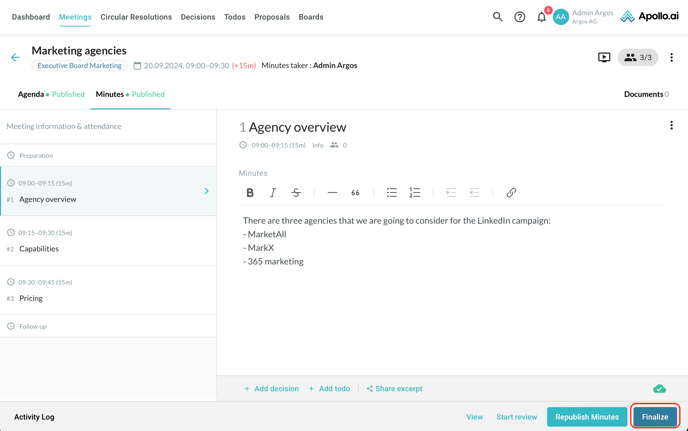Insert a bulleted list
688x431 pixels.
point(392,193)
